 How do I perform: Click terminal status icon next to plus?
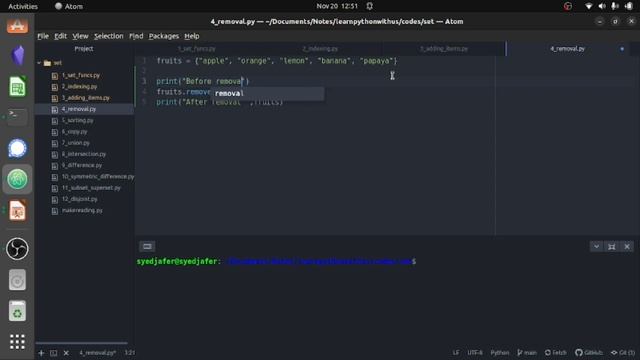53,353
